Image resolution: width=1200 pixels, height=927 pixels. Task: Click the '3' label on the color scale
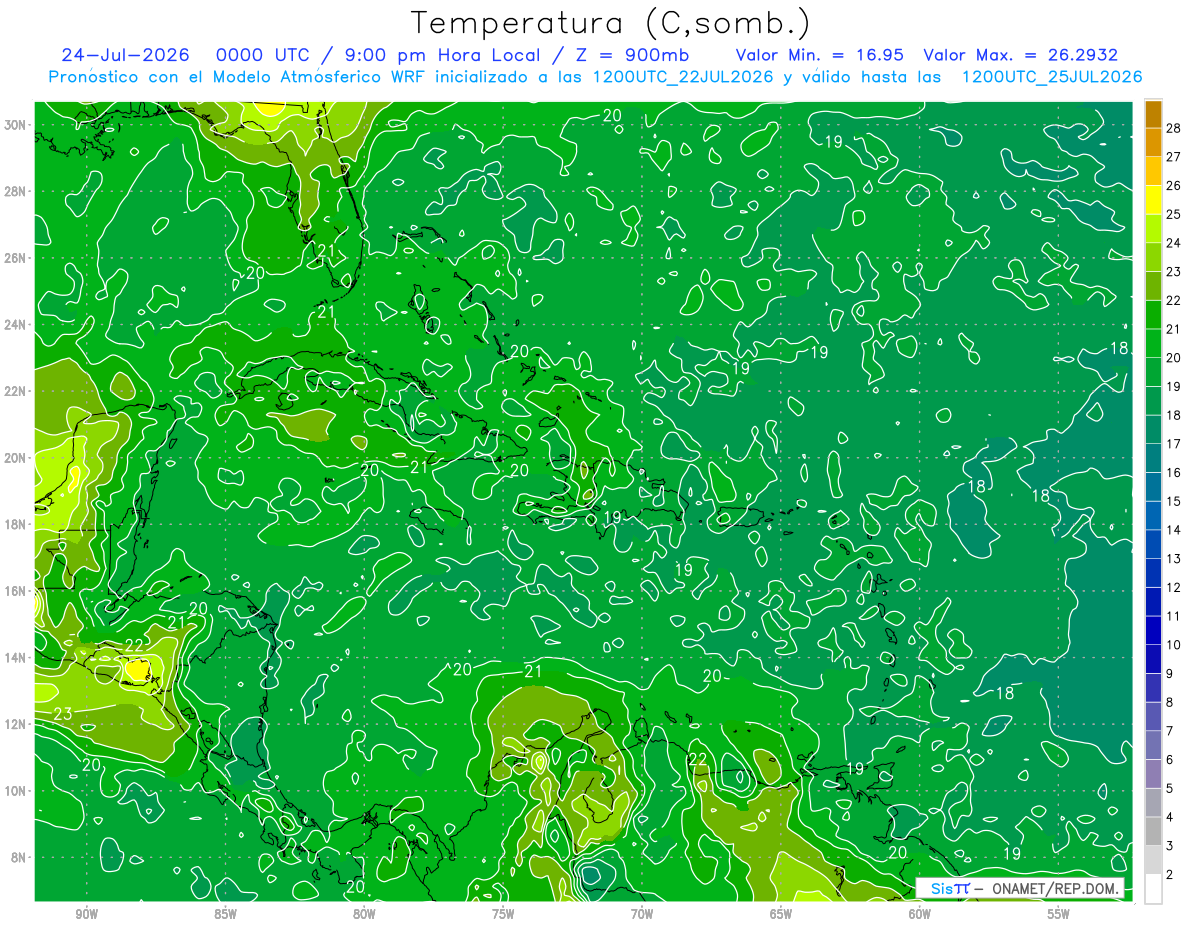[x=1170, y=846]
